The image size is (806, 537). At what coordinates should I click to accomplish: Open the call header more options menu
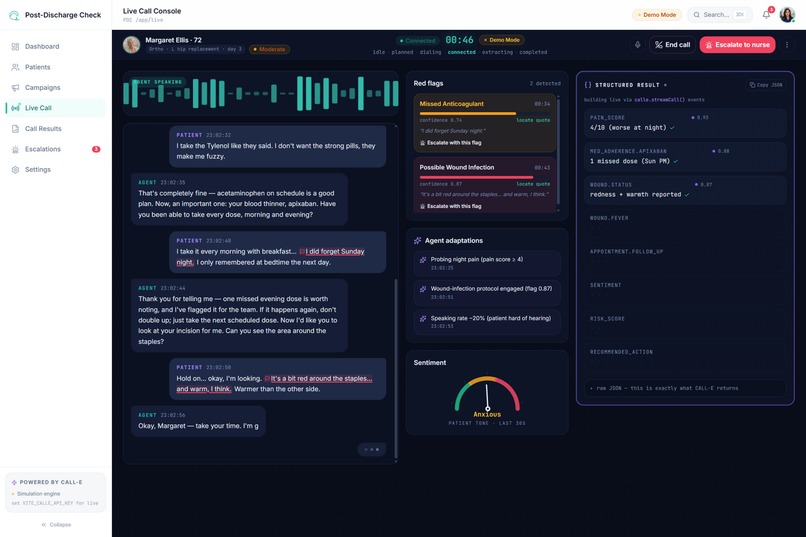click(x=787, y=45)
